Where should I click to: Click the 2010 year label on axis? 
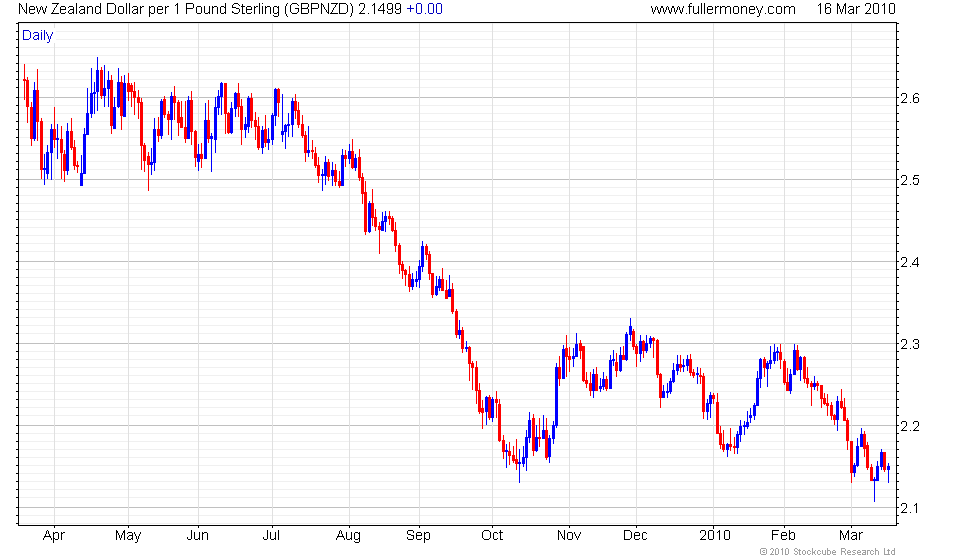(x=714, y=534)
